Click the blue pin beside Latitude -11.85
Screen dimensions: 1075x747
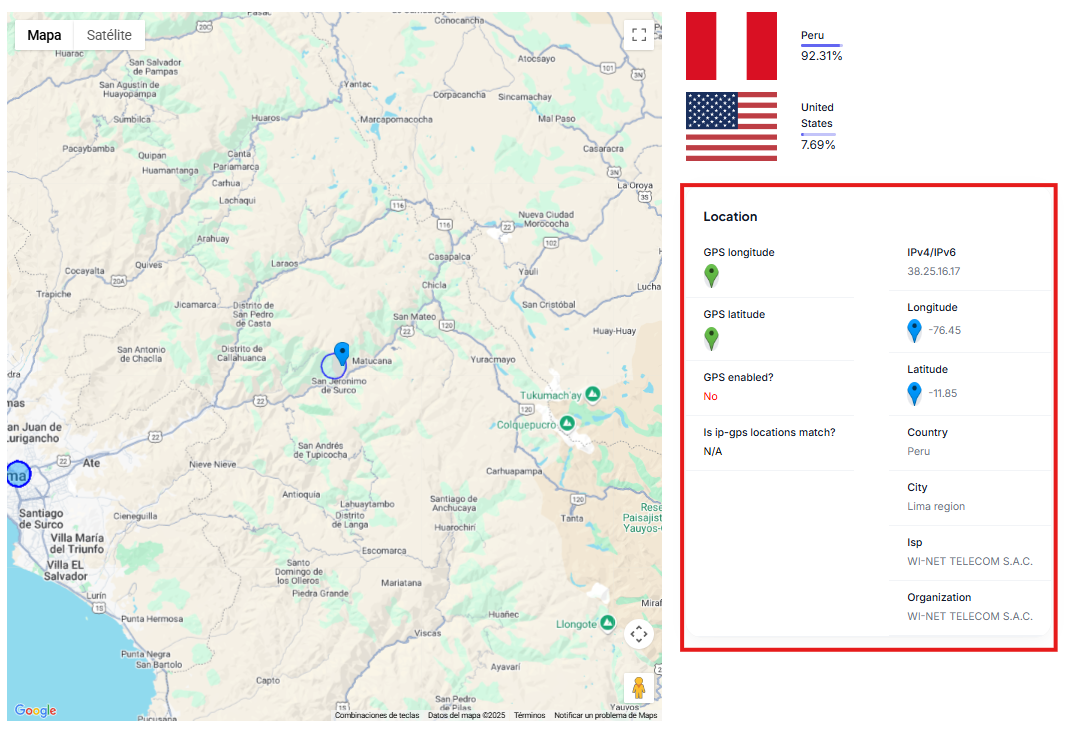click(915, 393)
